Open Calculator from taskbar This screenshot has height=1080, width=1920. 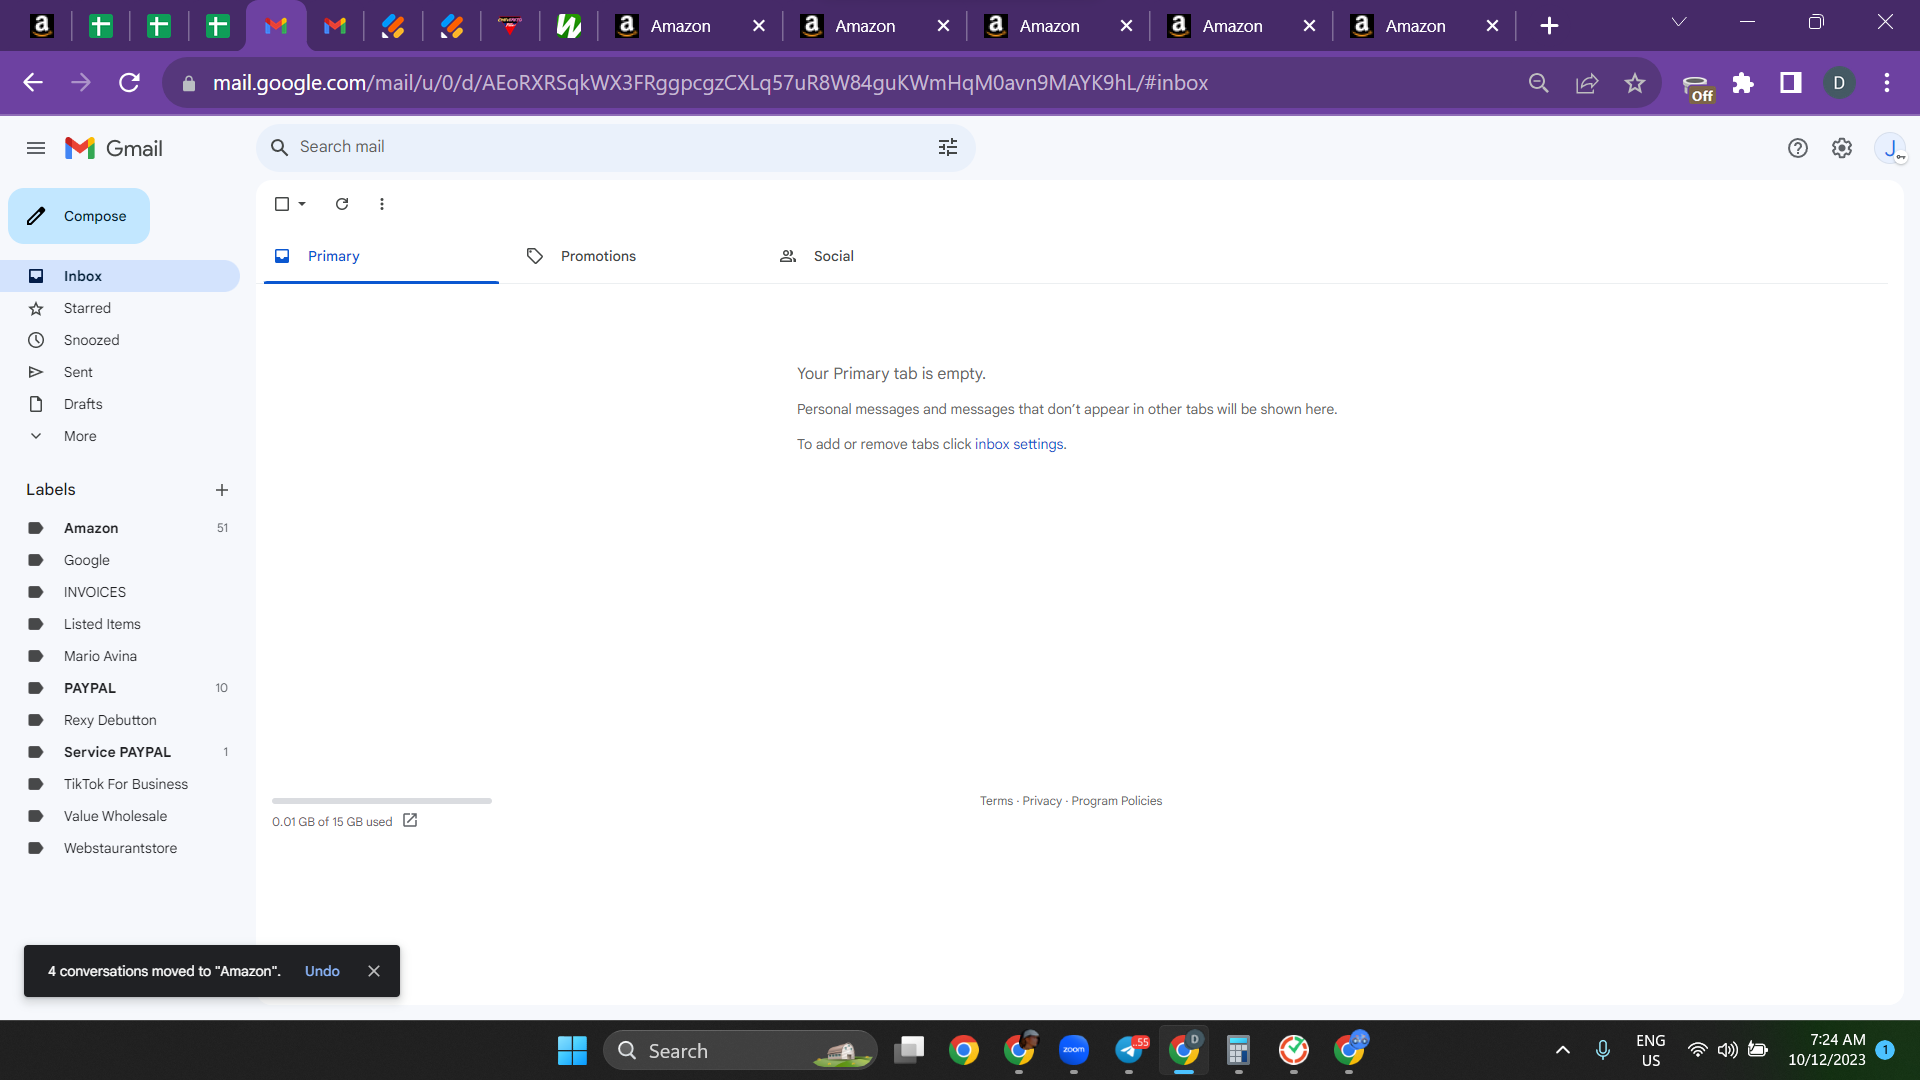click(1238, 1050)
